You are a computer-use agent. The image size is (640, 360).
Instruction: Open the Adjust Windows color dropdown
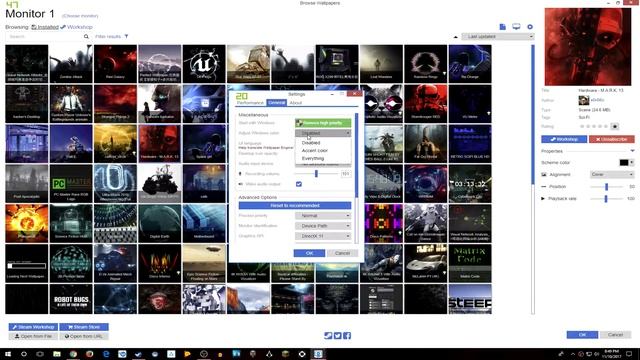323,133
